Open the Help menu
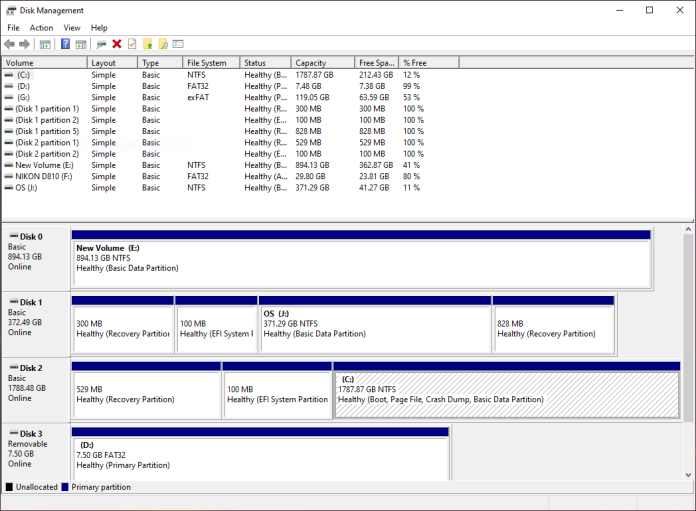Viewport: 696px width, 511px height. tap(99, 28)
